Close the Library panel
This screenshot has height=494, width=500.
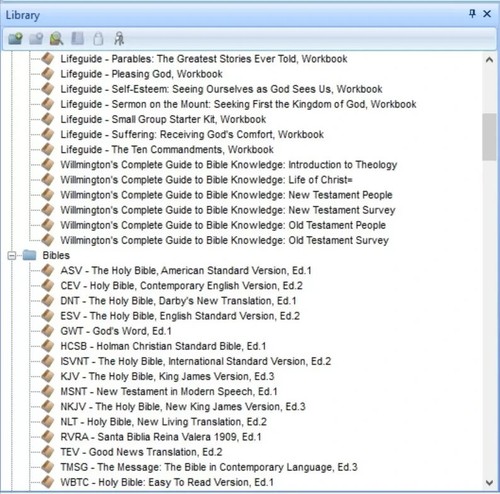(487, 14)
